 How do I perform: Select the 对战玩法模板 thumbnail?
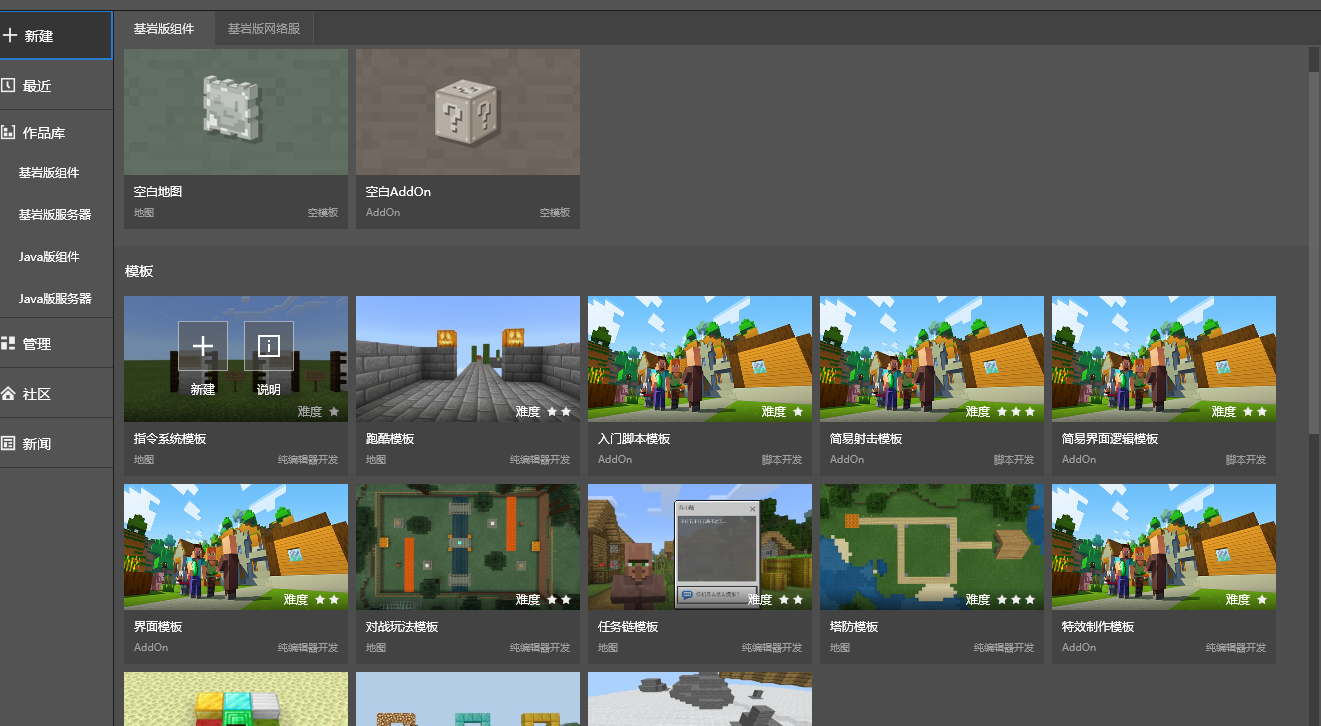click(x=468, y=547)
